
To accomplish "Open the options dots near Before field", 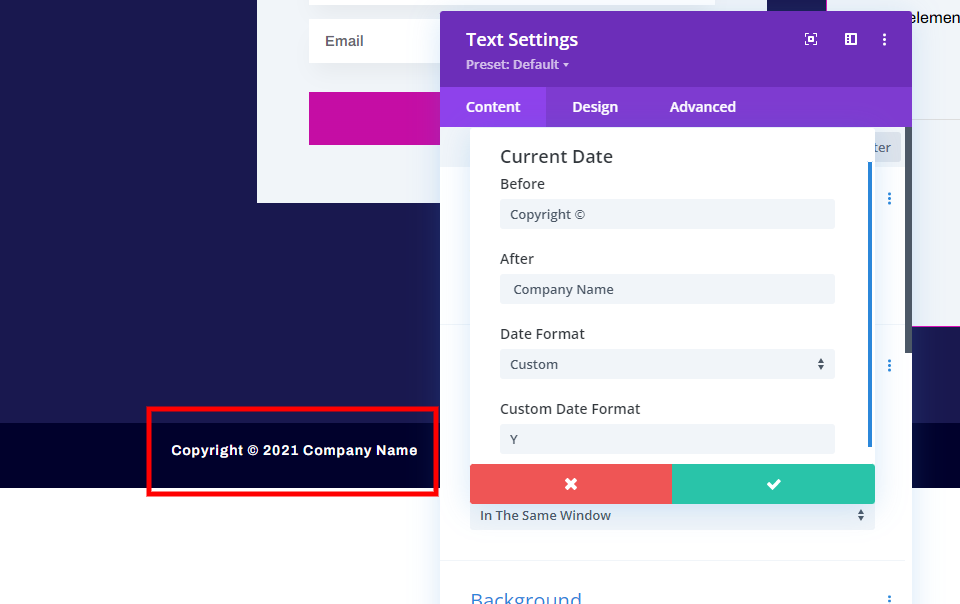I will [x=889, y=198].
